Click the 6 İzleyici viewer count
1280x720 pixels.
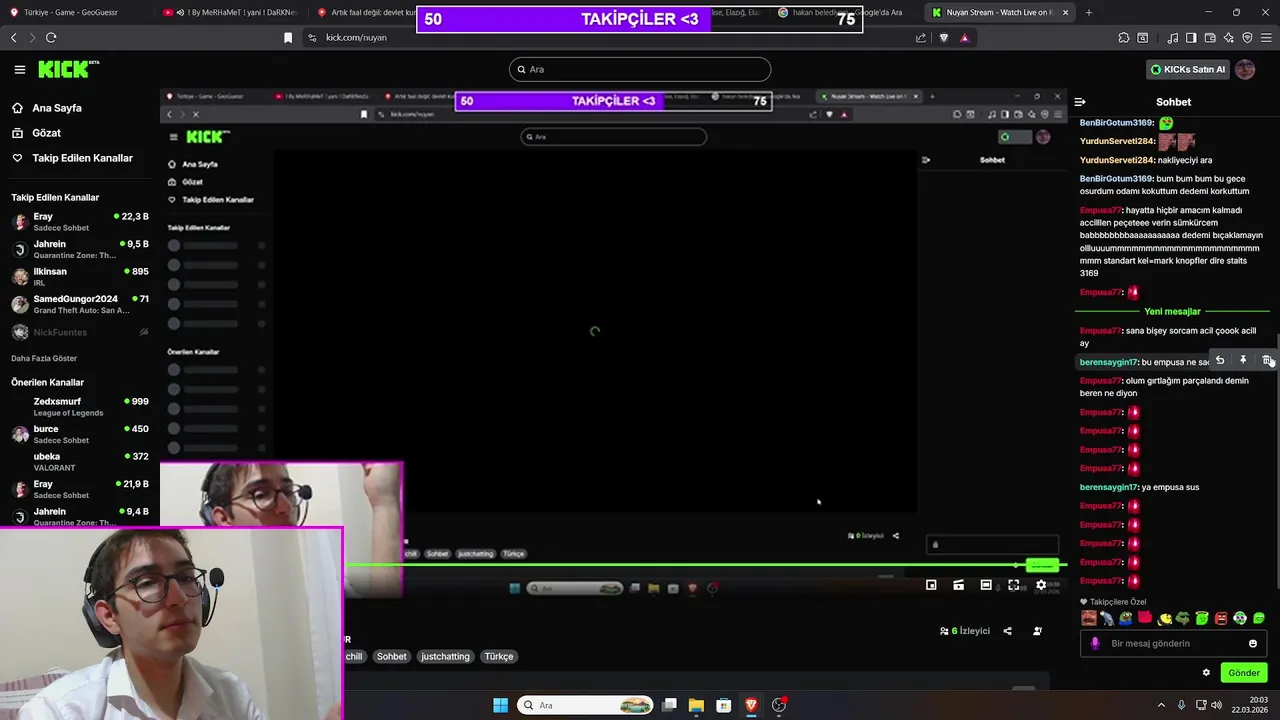(x=965, y=631)
